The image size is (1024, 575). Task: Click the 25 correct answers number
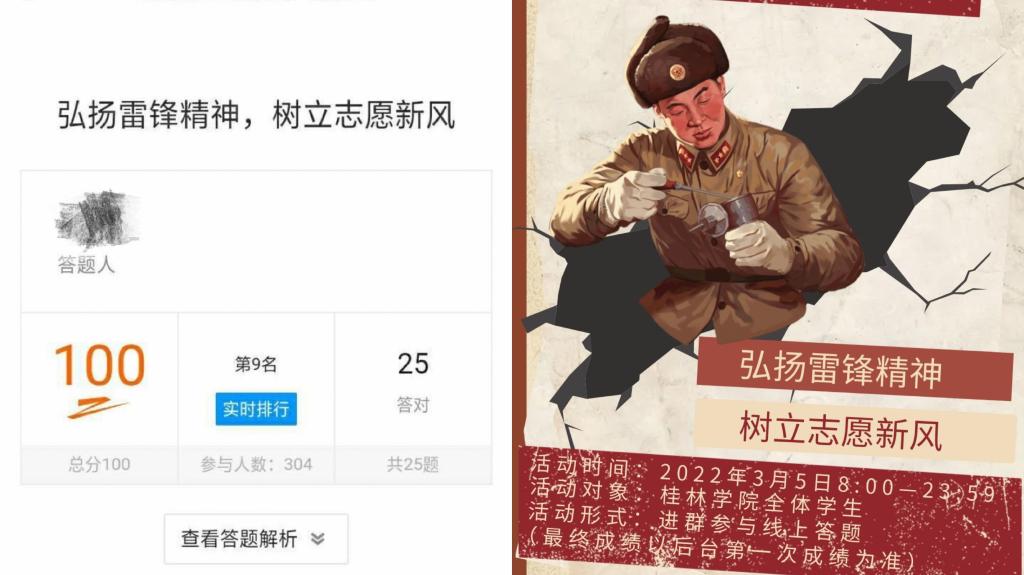pos(413,364)
